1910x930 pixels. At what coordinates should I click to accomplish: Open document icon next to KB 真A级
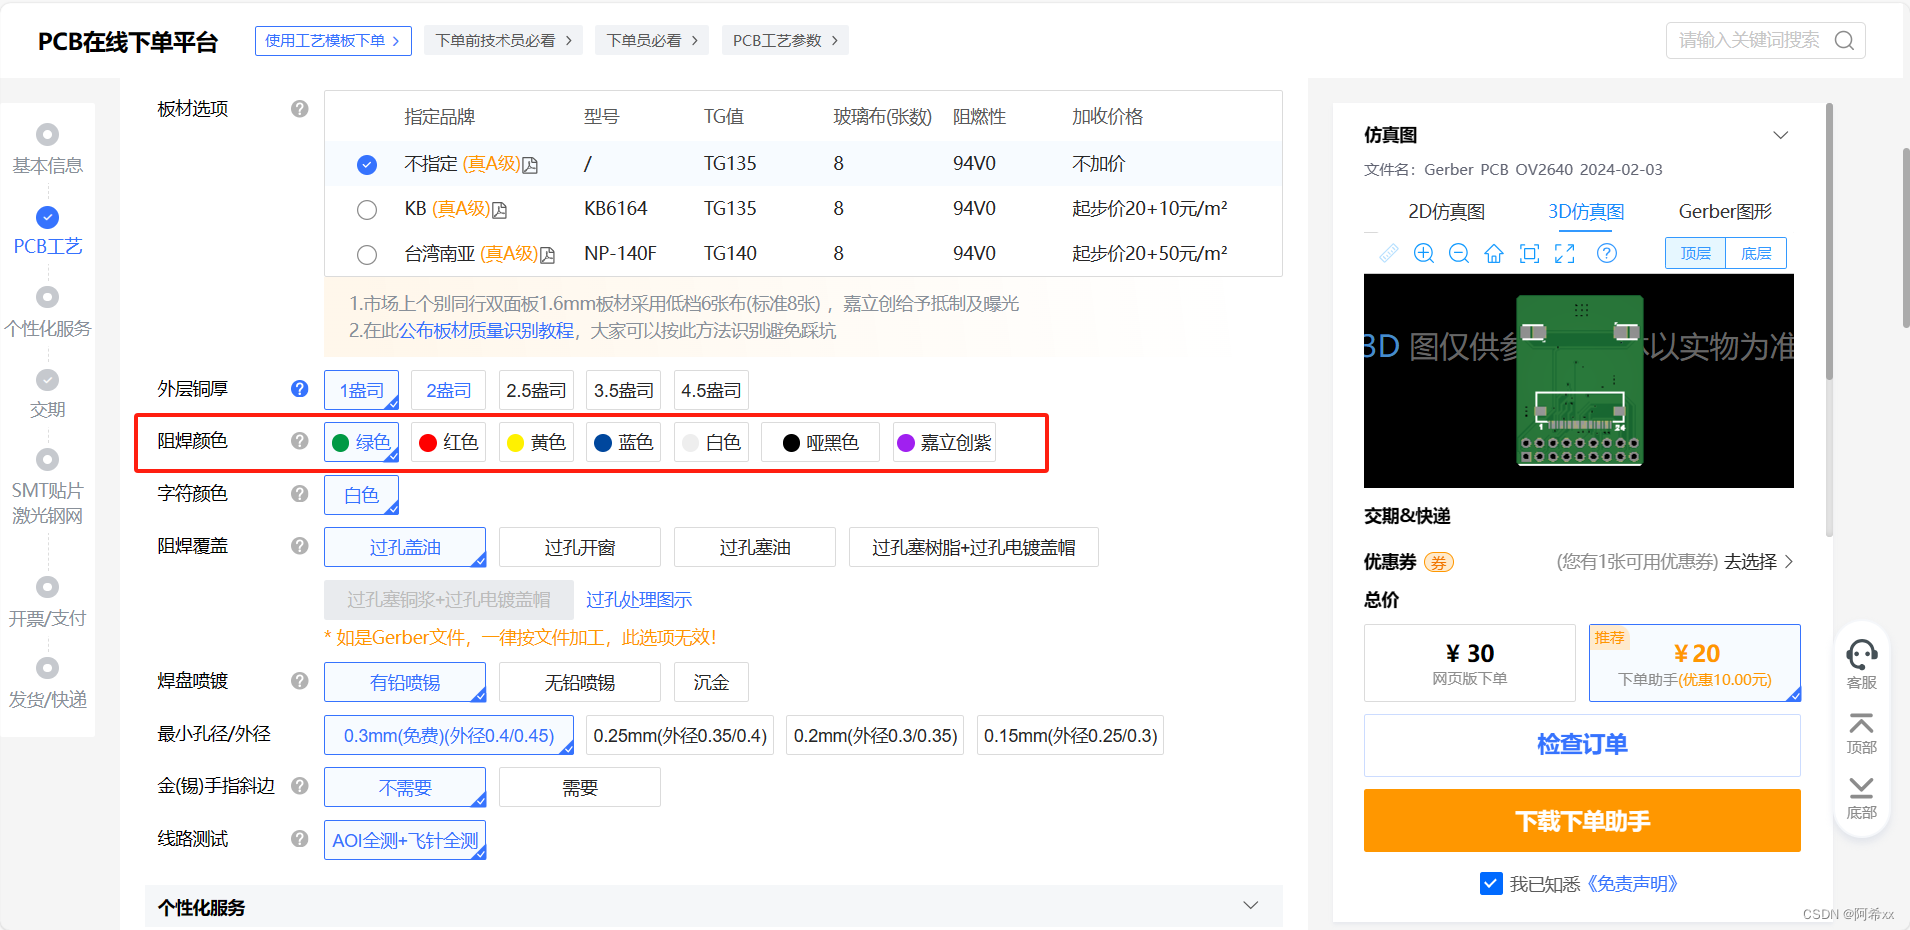(x=500, y=210)
